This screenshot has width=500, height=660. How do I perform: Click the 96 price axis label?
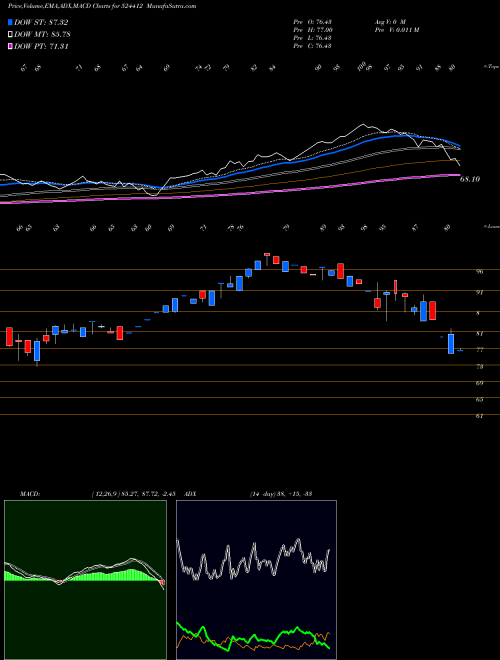tap(479, 272)
